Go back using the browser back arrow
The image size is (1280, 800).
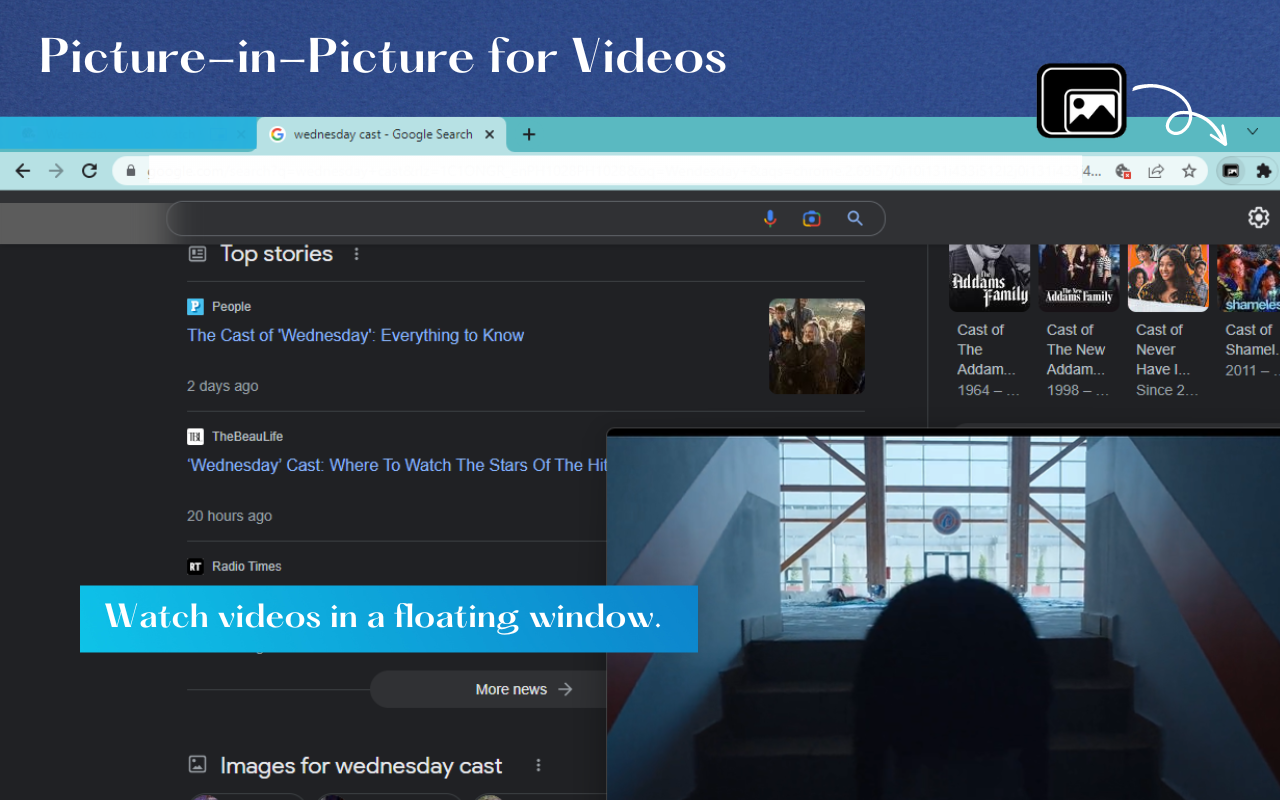(x=23, y=171)
